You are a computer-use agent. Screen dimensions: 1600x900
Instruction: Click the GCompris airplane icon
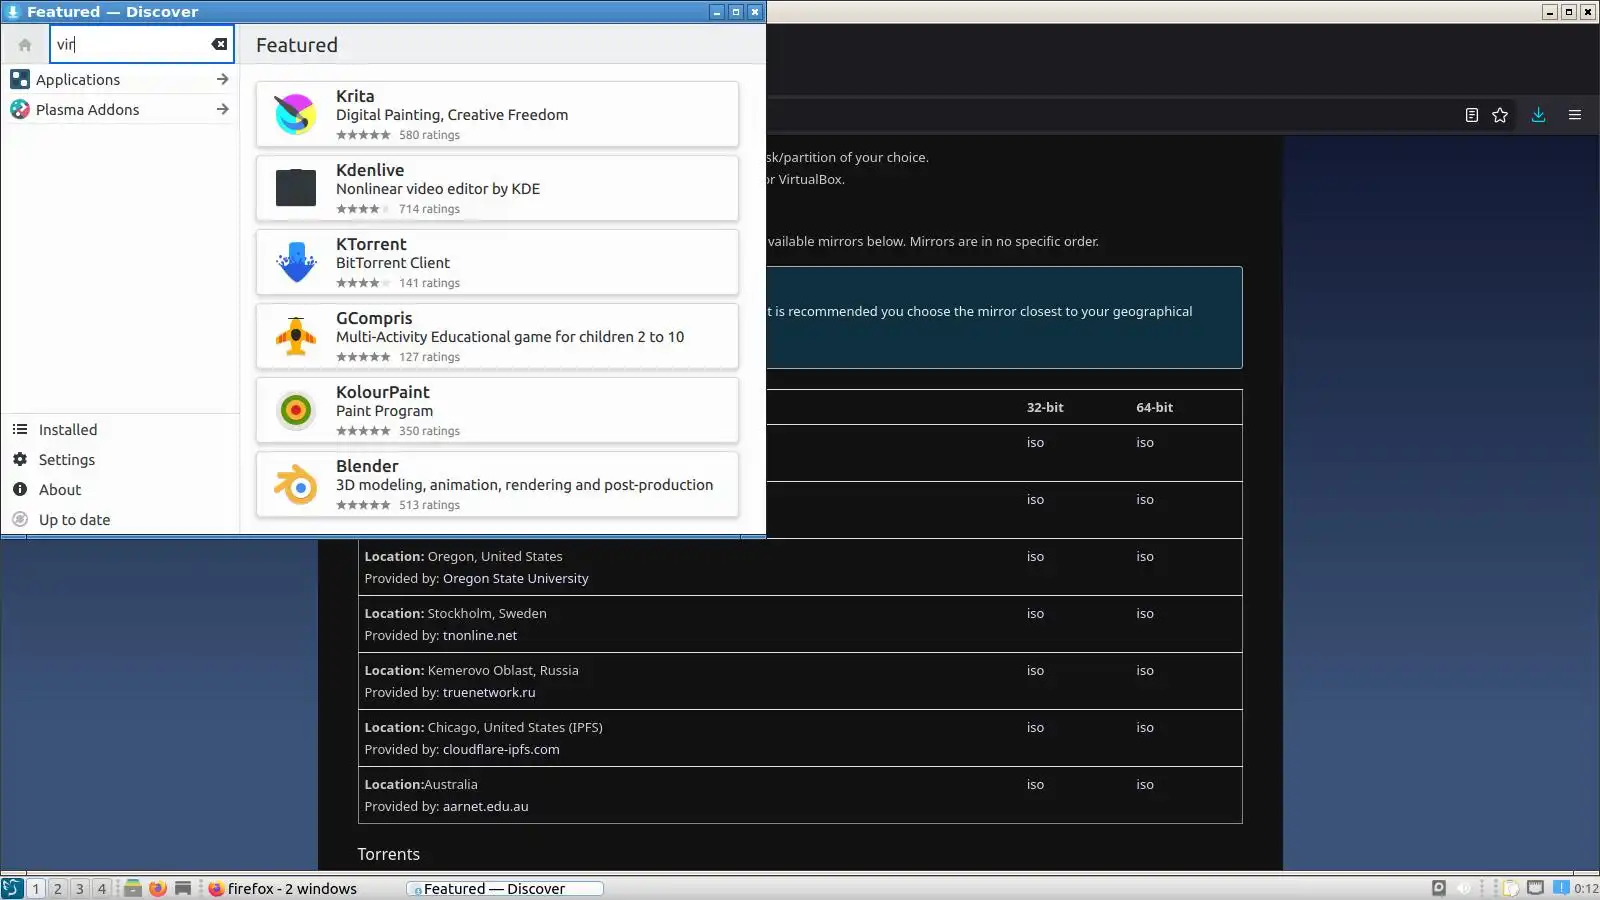coord(296,336)
